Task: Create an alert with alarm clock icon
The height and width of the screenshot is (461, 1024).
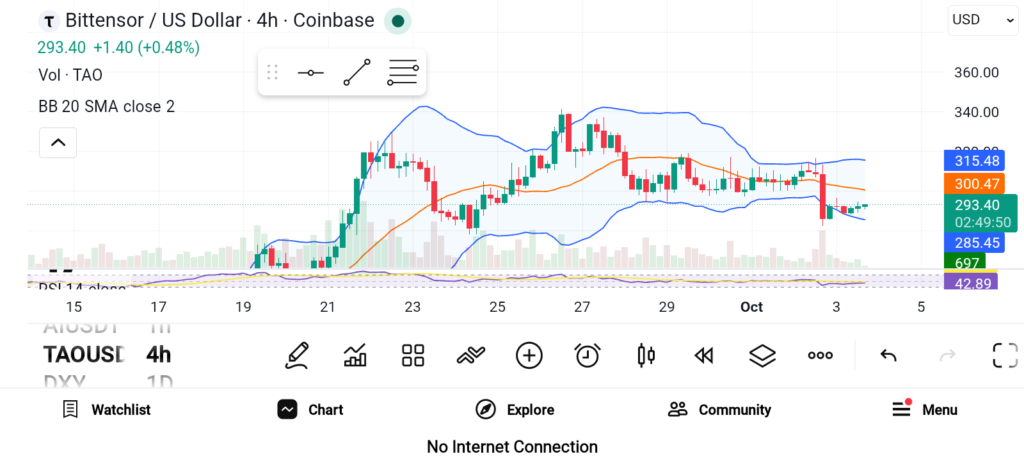Action: (x=588, y=355)
